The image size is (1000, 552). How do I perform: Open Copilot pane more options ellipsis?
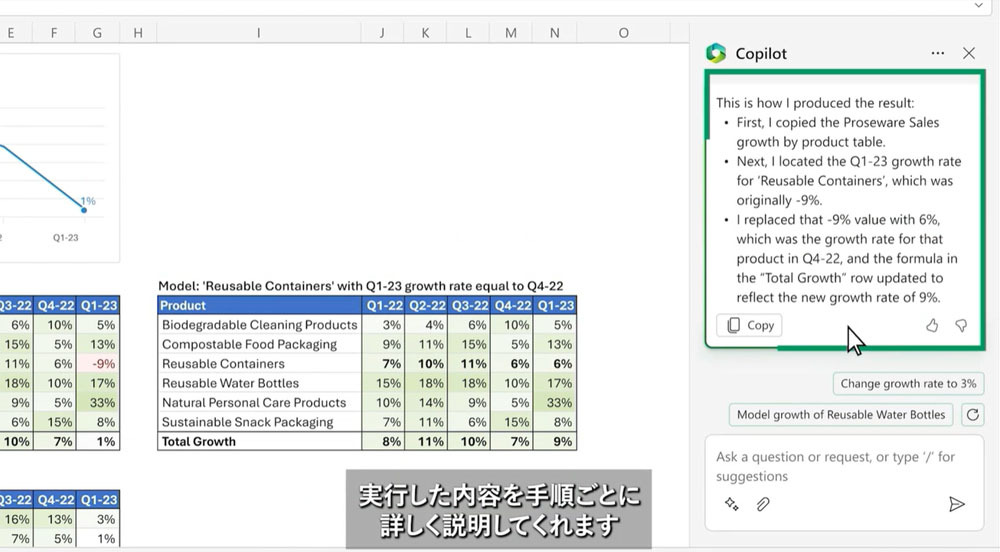[x=938, y=54]
